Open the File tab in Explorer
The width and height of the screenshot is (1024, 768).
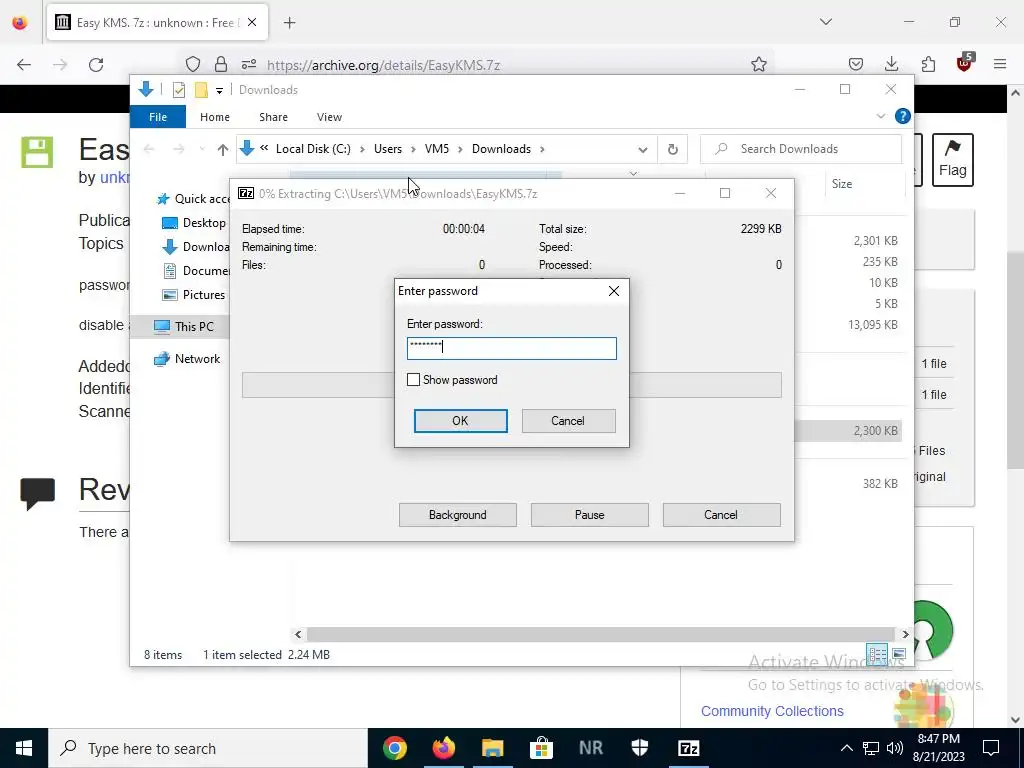158,117
